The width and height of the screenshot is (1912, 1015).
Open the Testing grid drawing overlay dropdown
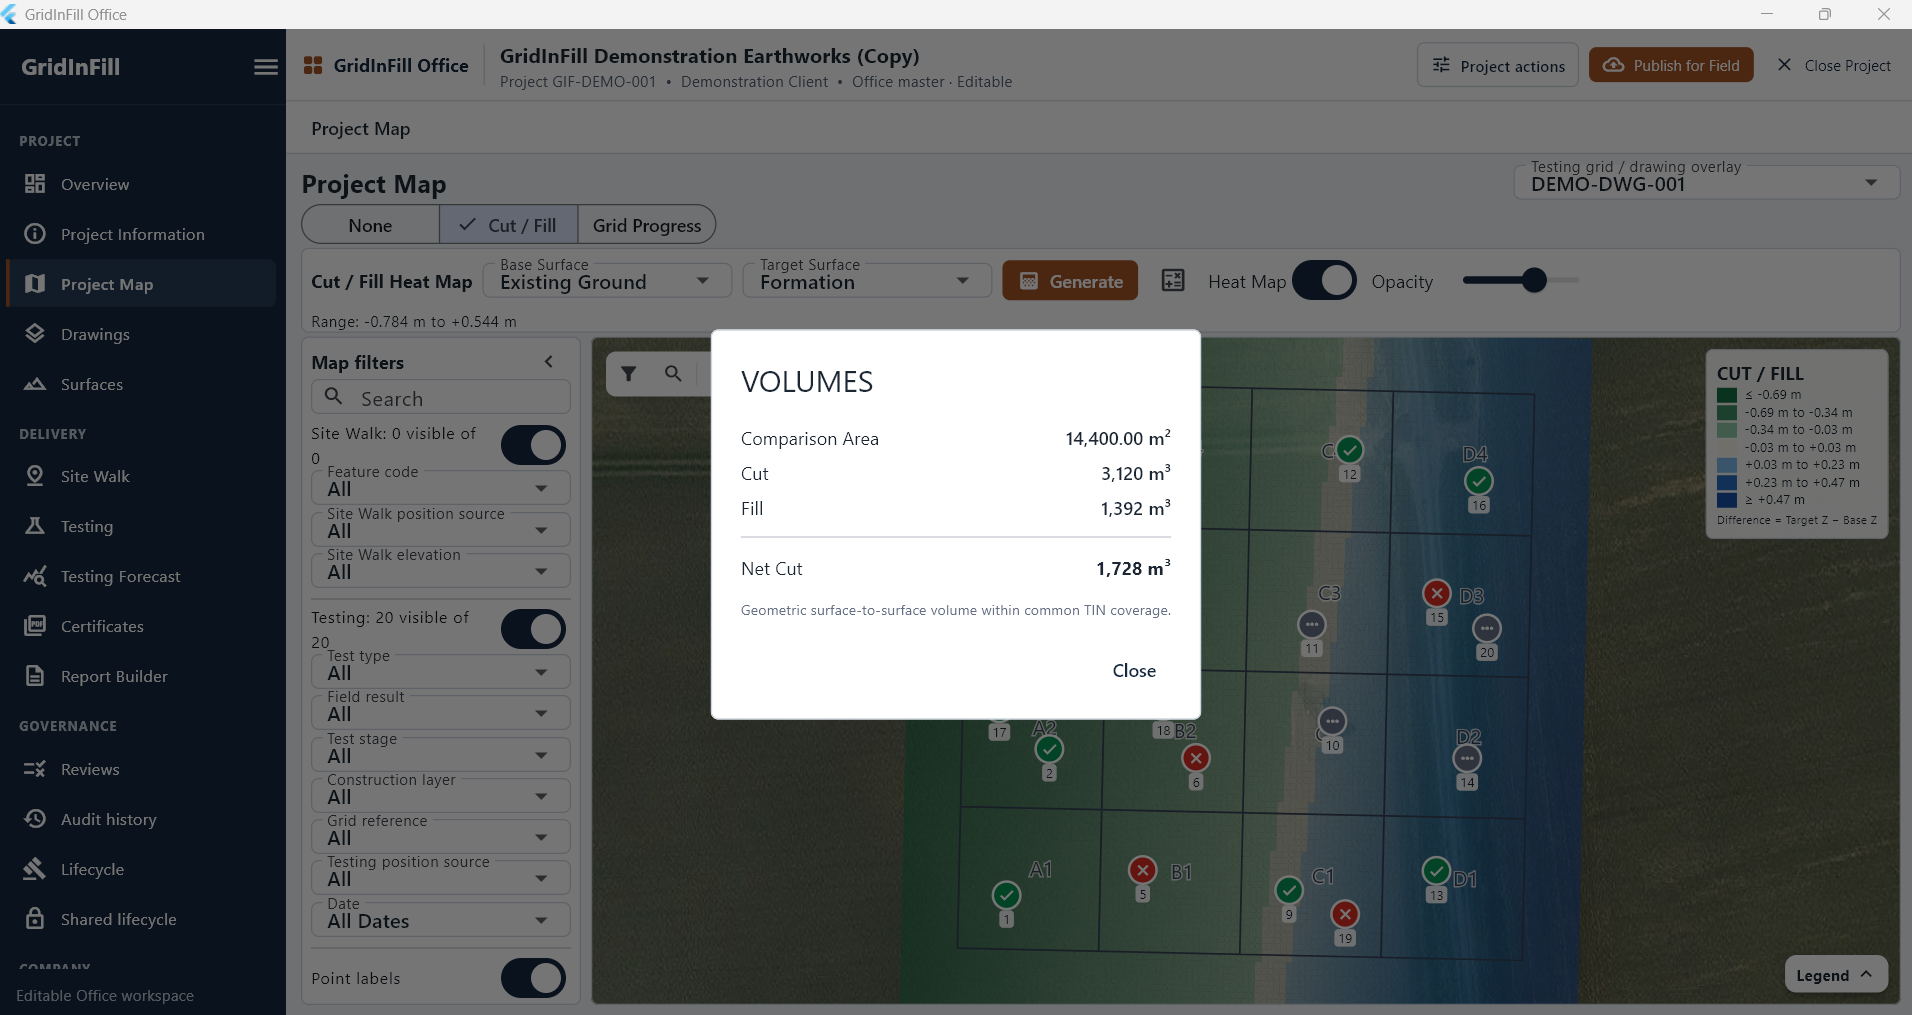(1706, 183)
